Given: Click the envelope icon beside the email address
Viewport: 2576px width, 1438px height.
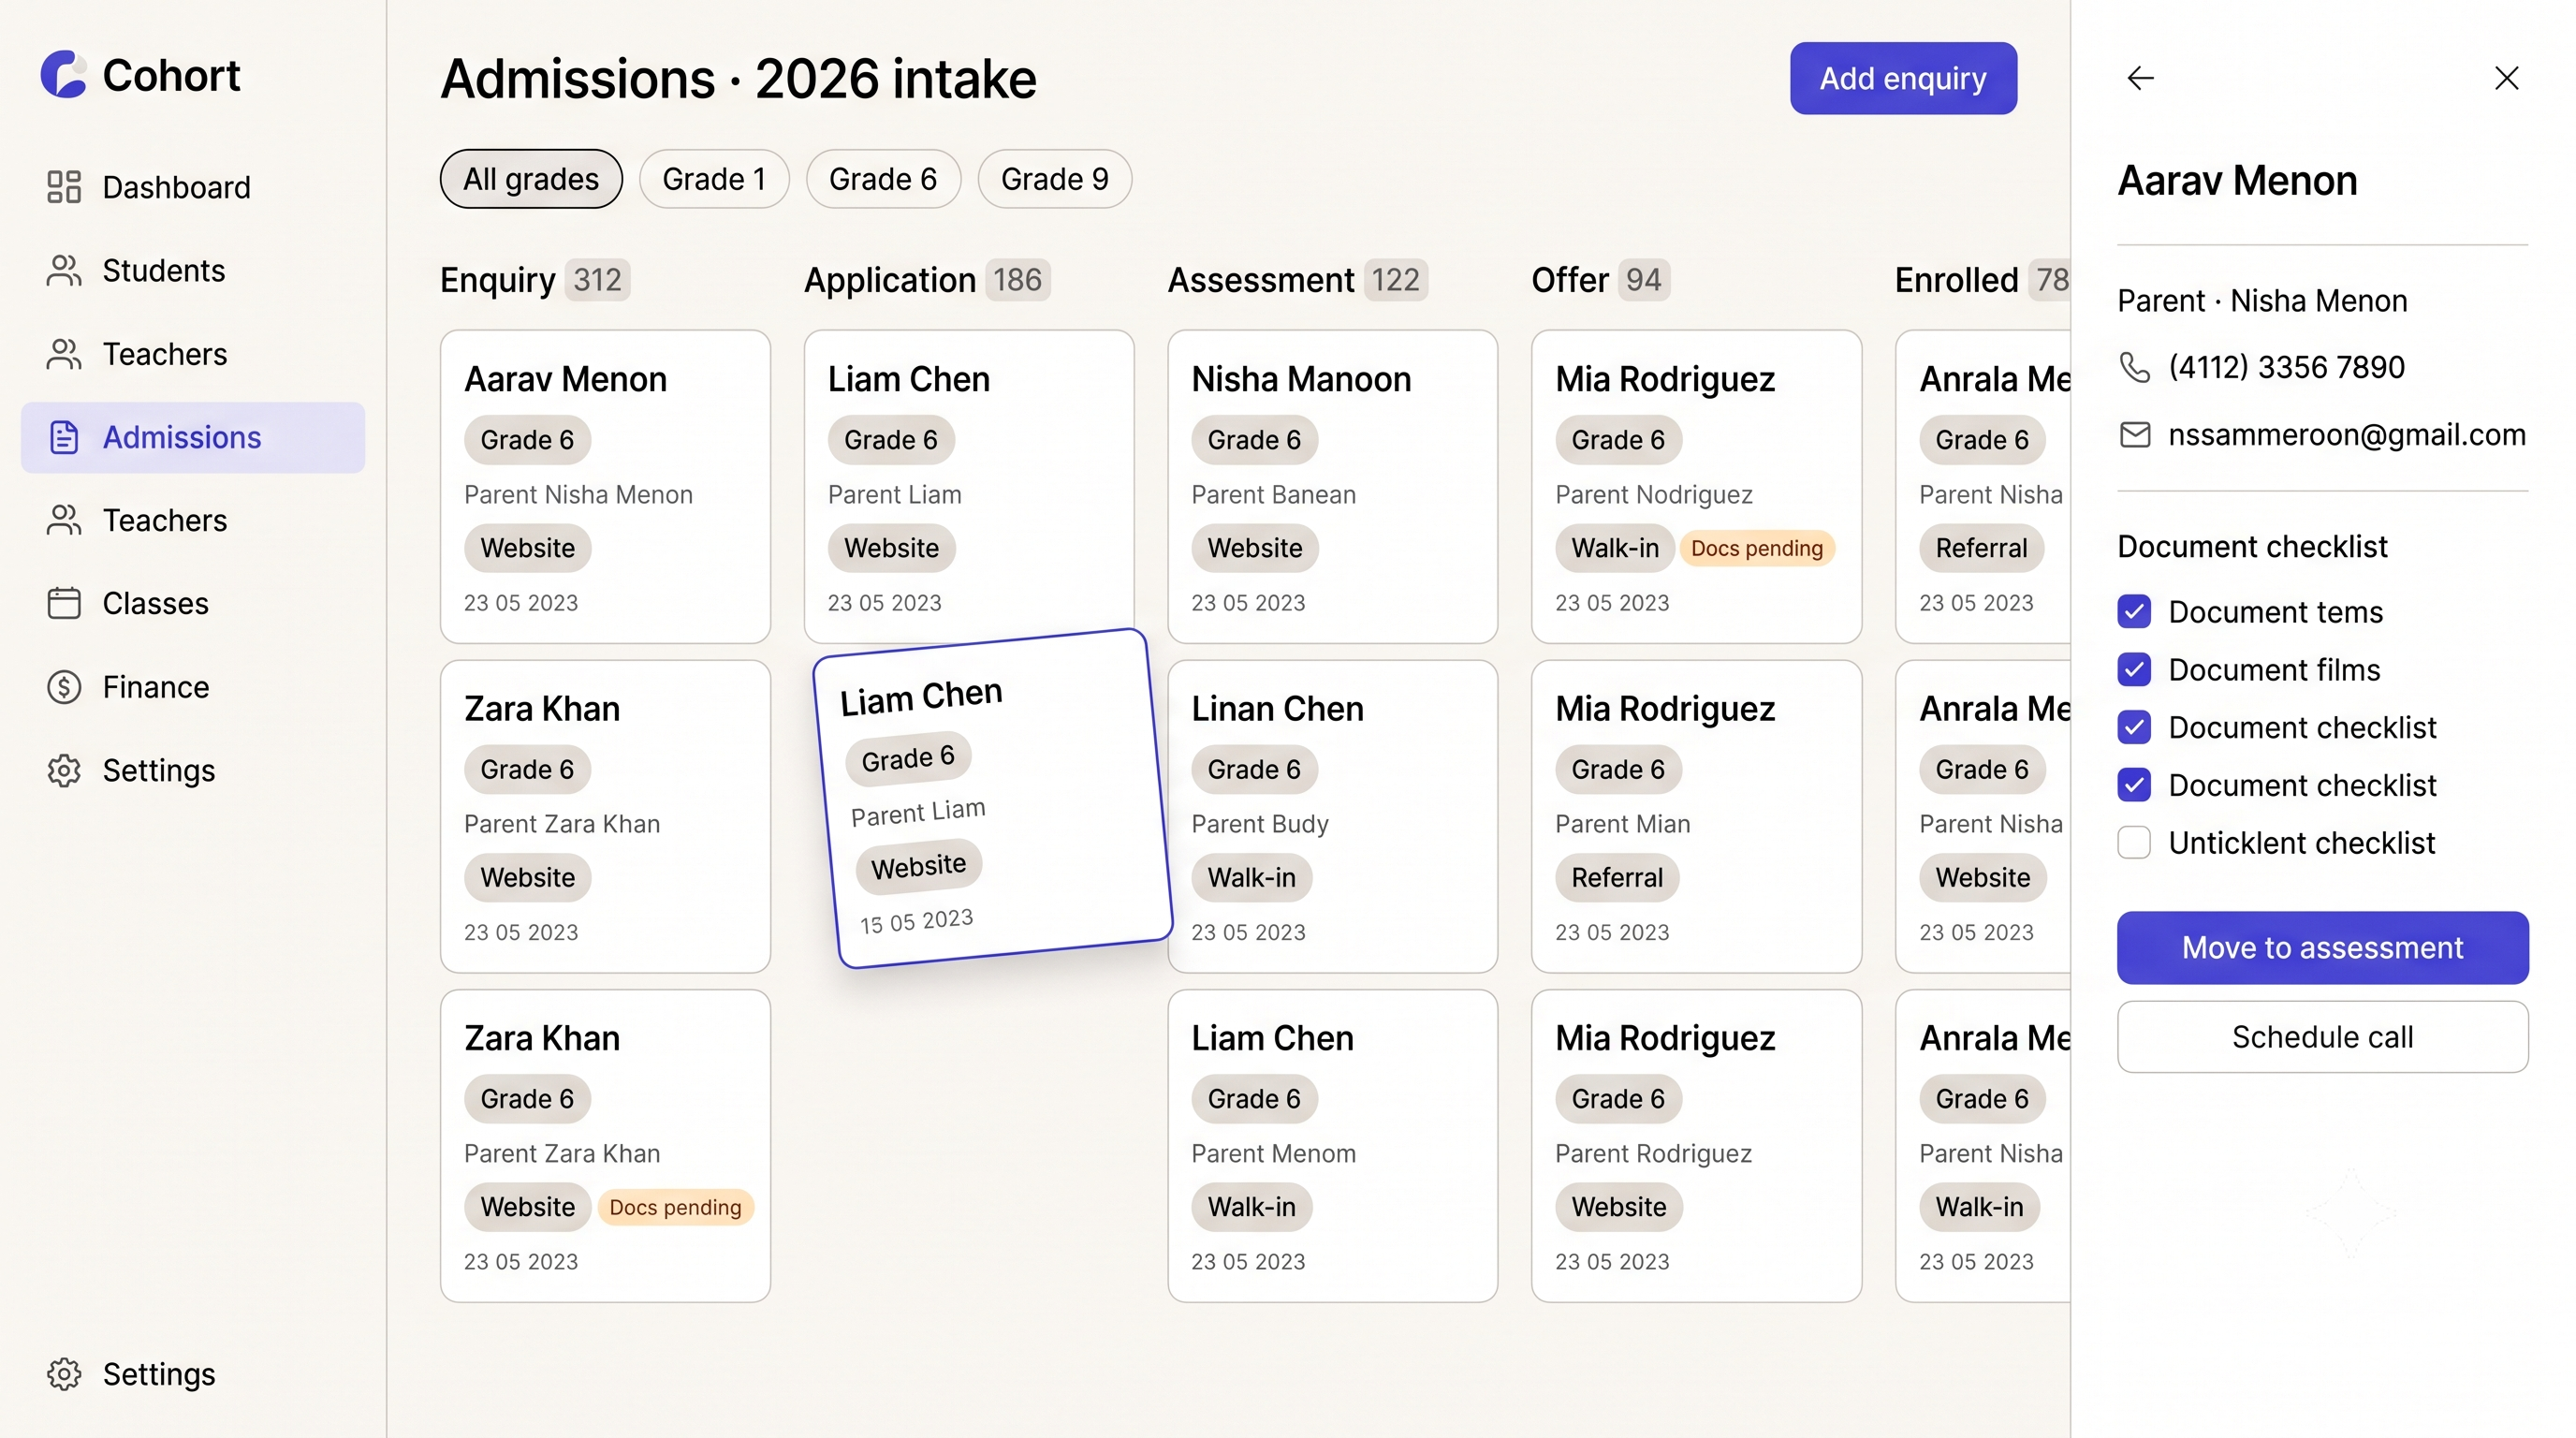Looking at the screenshot, I should 2135,434.
